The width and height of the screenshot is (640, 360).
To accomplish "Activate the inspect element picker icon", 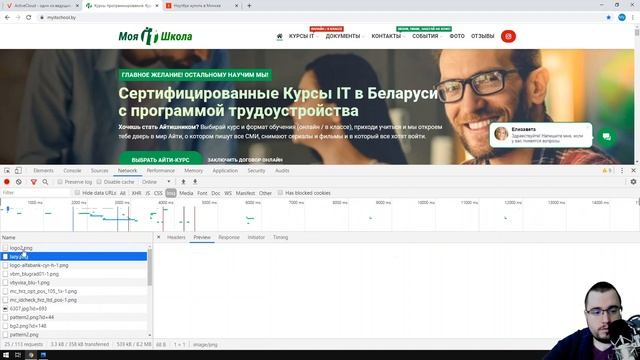I will (x=7, y=171).
